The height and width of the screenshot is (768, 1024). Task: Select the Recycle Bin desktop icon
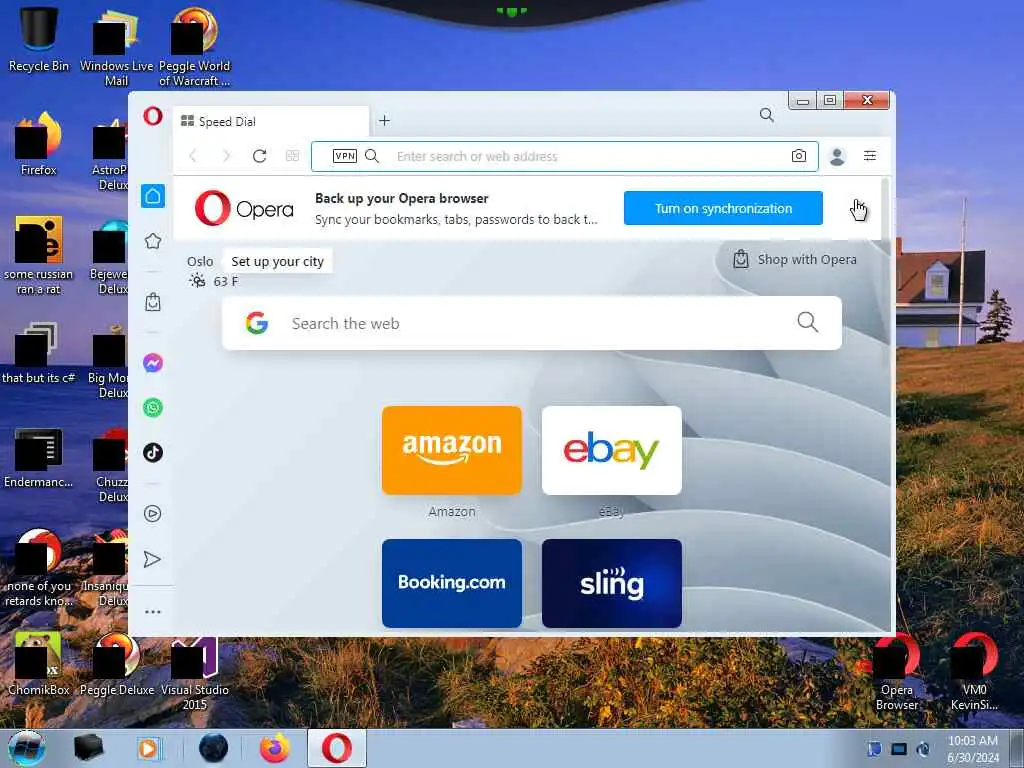click(x=39, y=38)
